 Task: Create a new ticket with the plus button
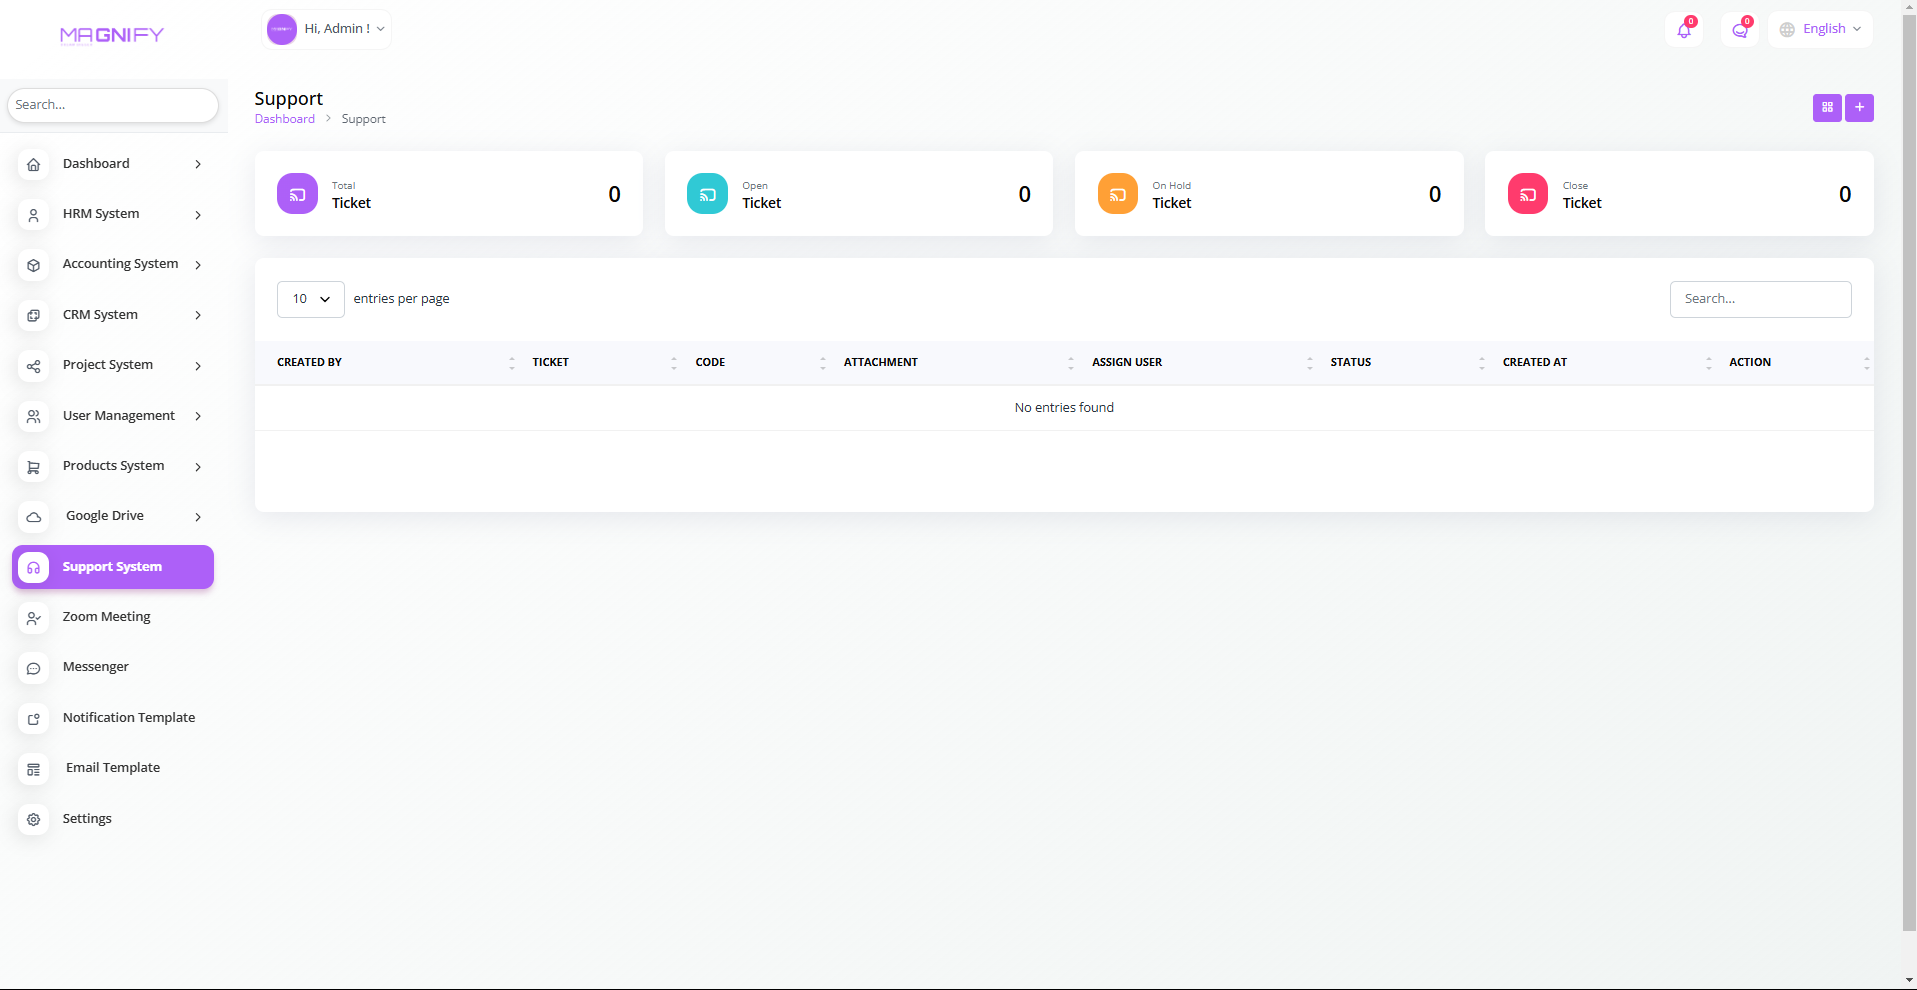pos(1860,108)
